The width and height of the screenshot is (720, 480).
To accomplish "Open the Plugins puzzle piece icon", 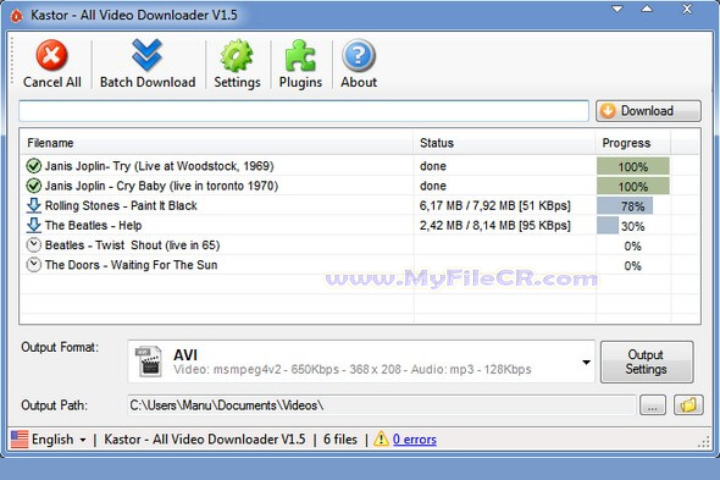I will pyautogui.click(x=300, y=56).
